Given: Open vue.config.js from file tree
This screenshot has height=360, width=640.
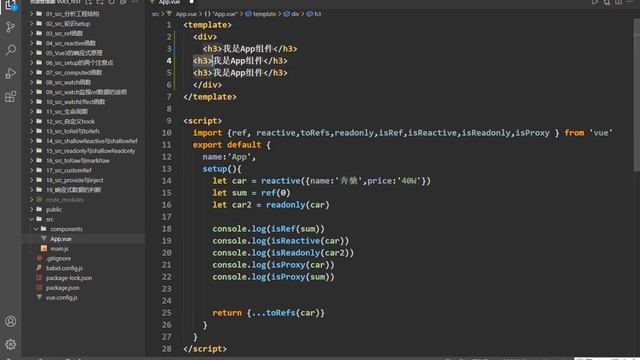Looking at the screenshot, I should [83, 298].
